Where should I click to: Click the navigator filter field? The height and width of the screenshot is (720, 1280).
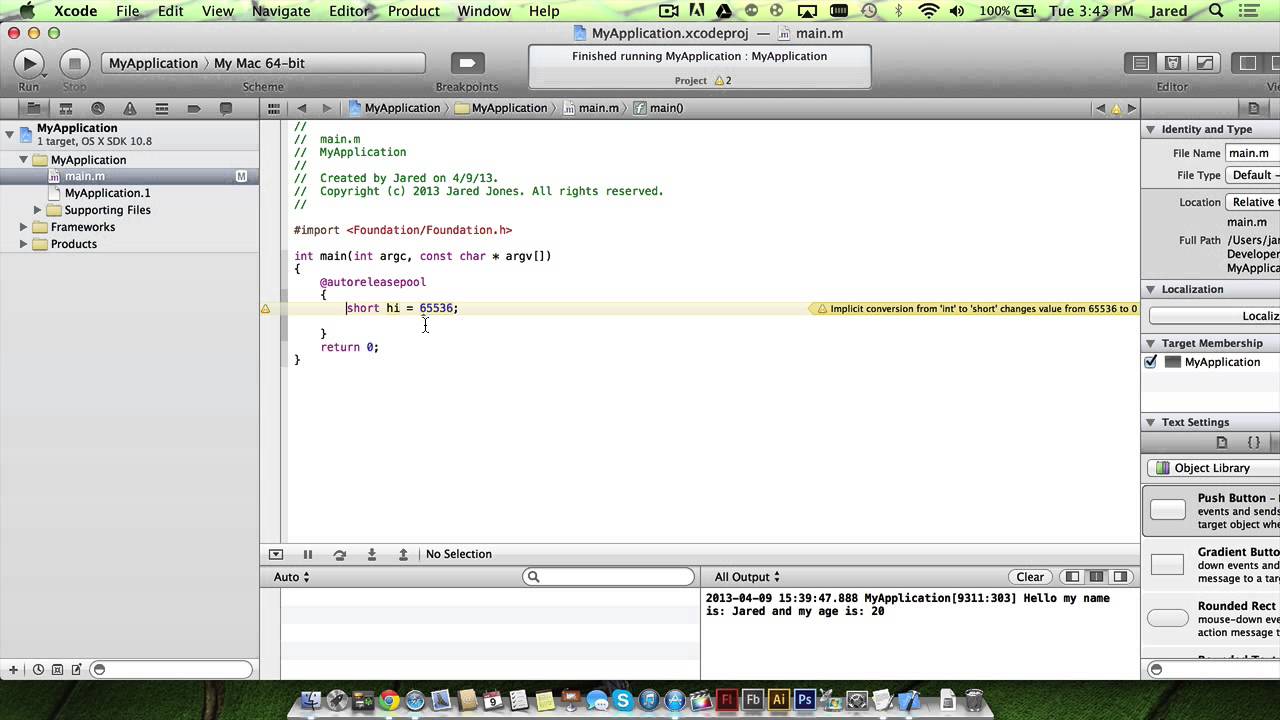point(171,670)
